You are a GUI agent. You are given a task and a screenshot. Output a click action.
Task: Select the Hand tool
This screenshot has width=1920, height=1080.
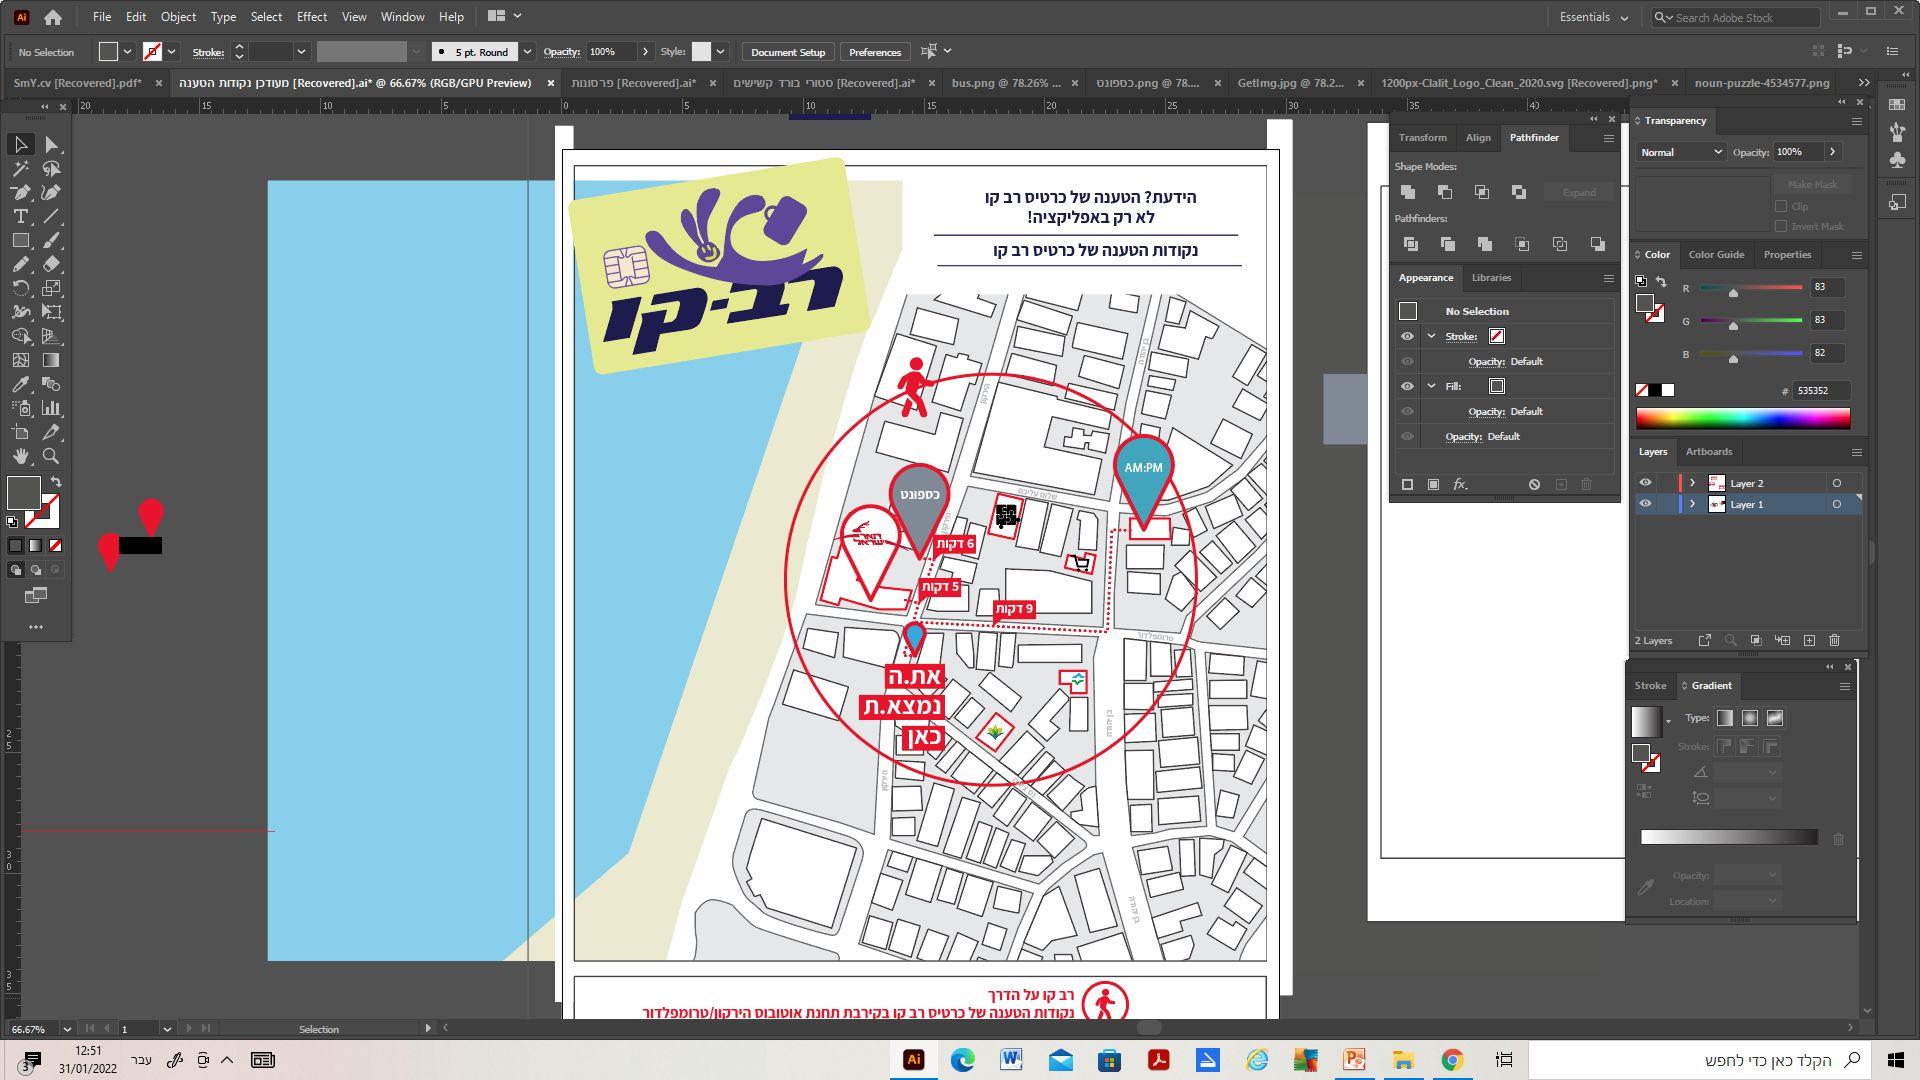[20, 457]
